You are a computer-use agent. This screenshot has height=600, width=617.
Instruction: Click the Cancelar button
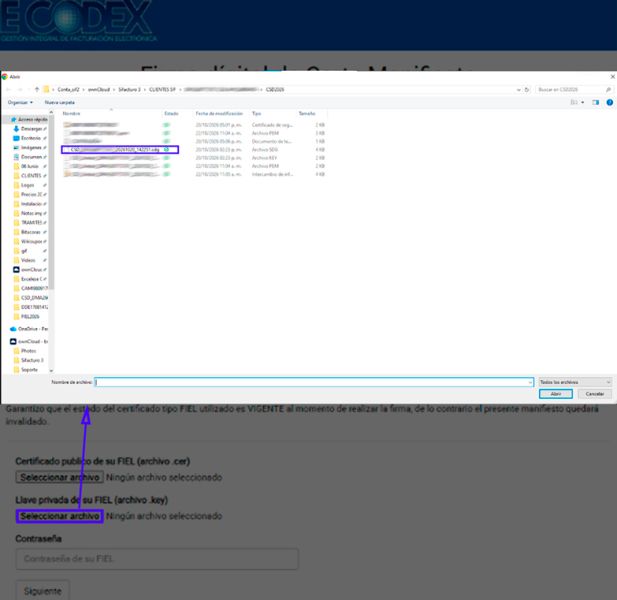tap(595, 394)
